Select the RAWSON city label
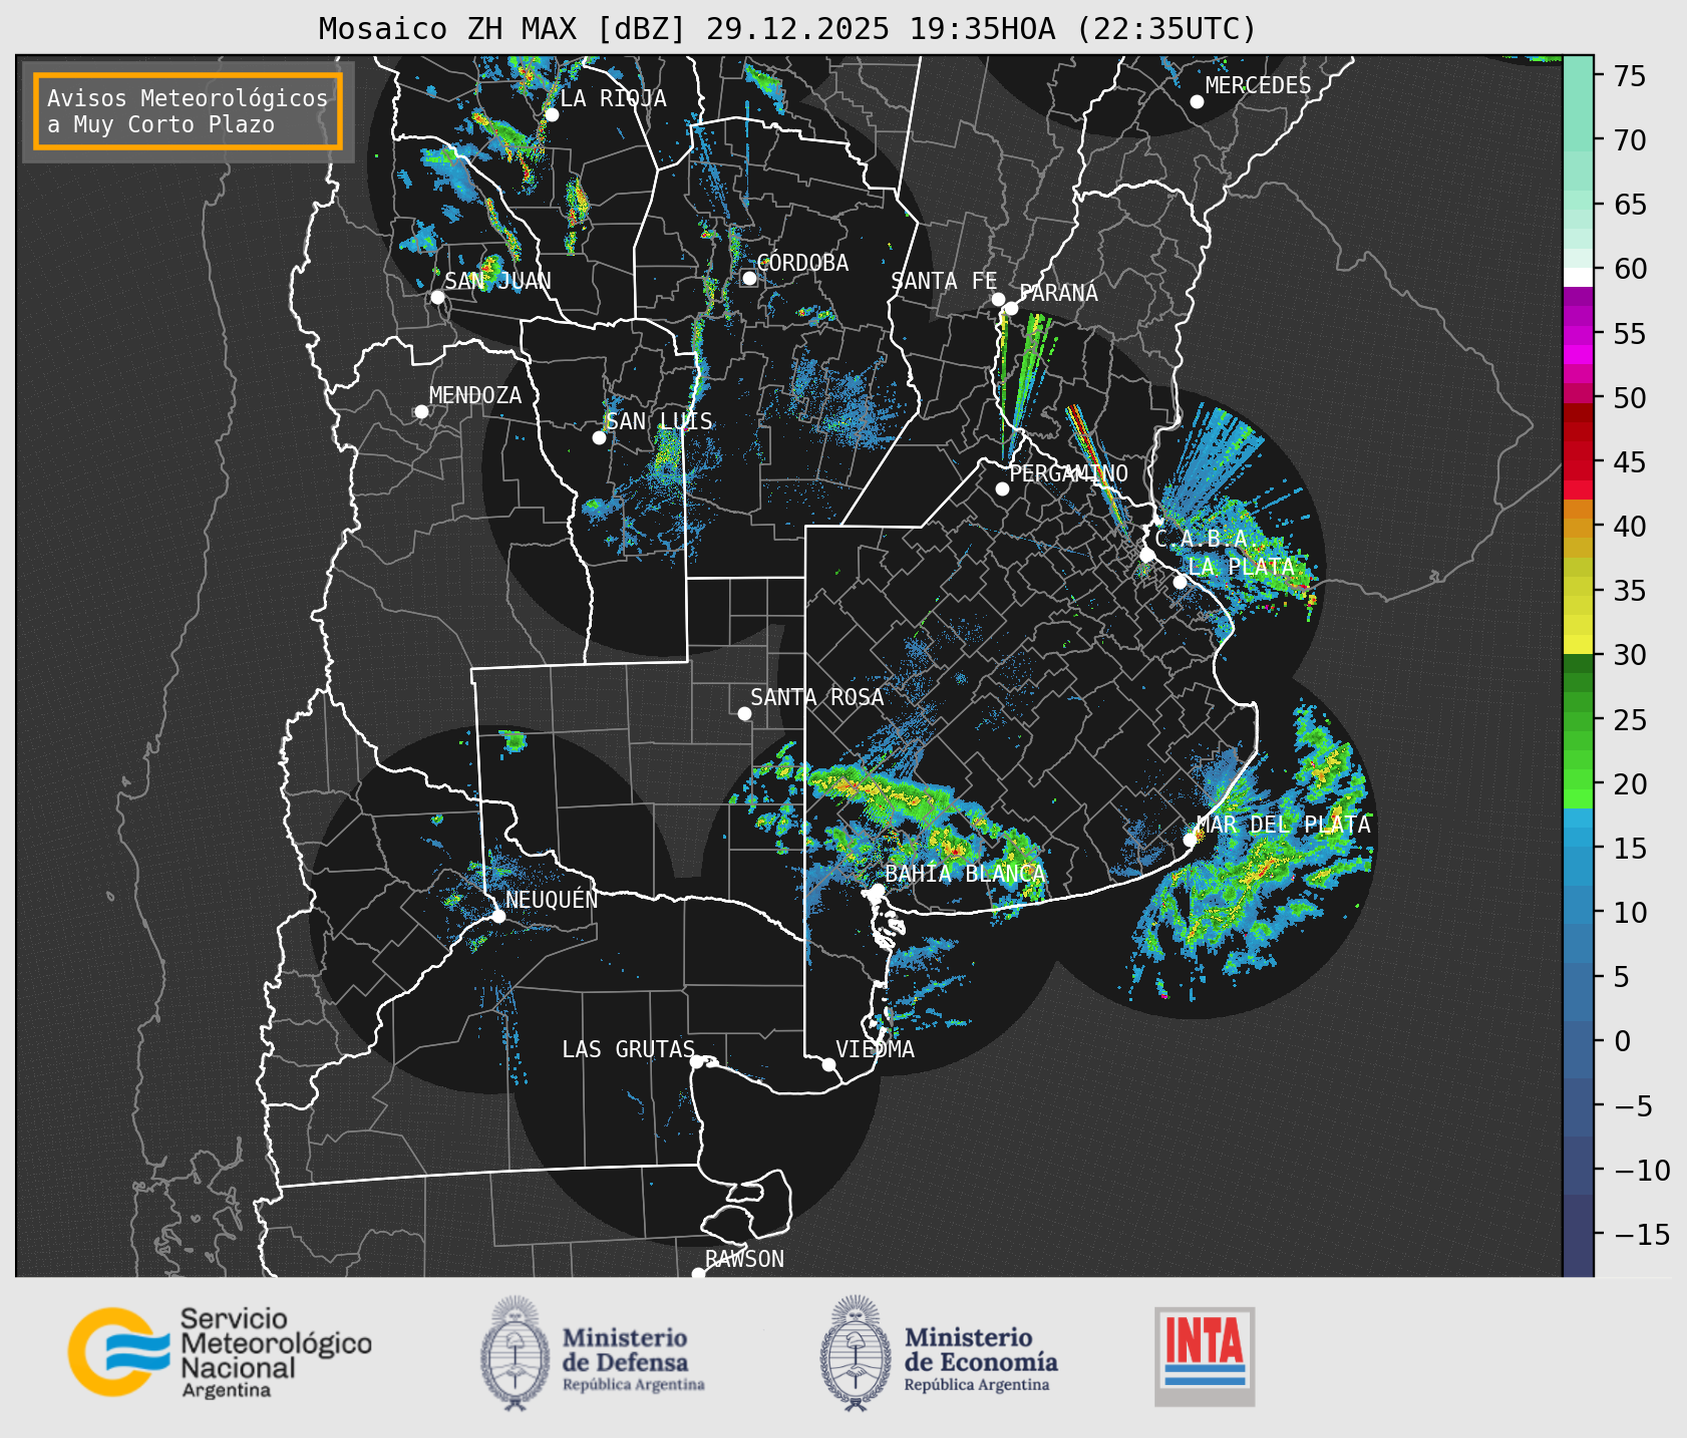Screen dimensions: 1687x1438 click(744, 1259)
